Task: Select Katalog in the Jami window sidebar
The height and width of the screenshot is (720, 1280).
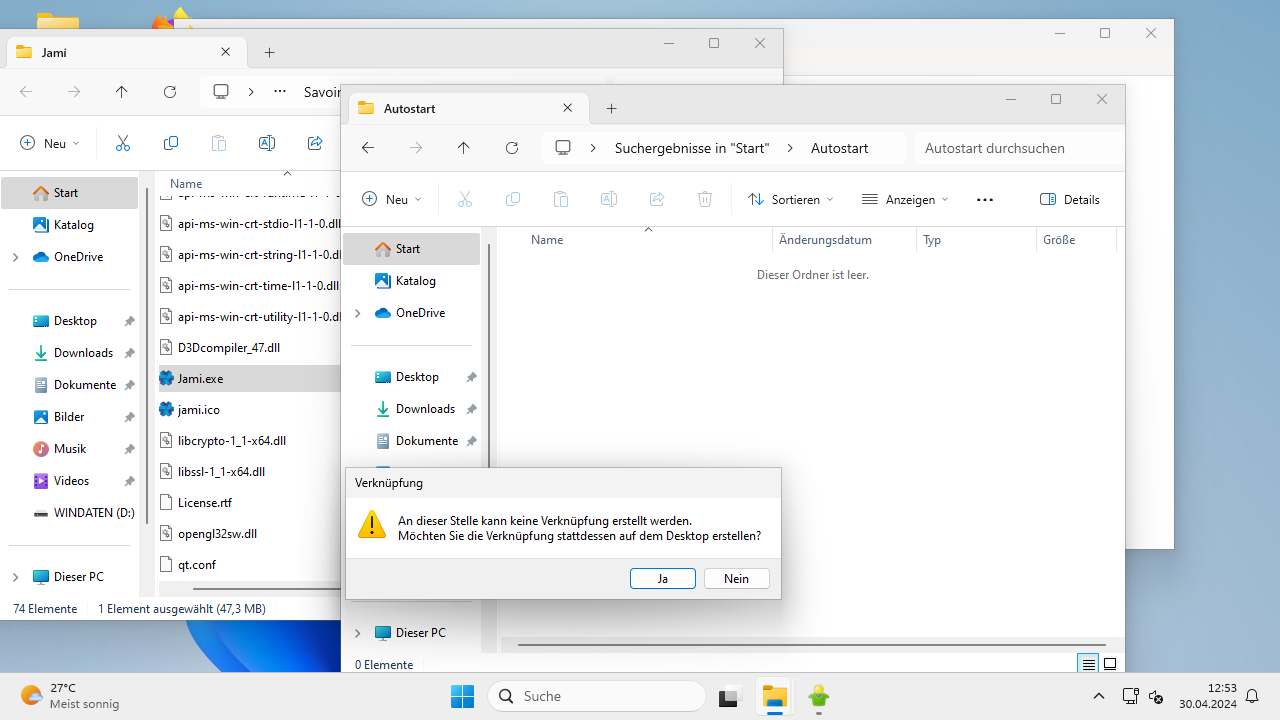Action: [x=69, y=224]
